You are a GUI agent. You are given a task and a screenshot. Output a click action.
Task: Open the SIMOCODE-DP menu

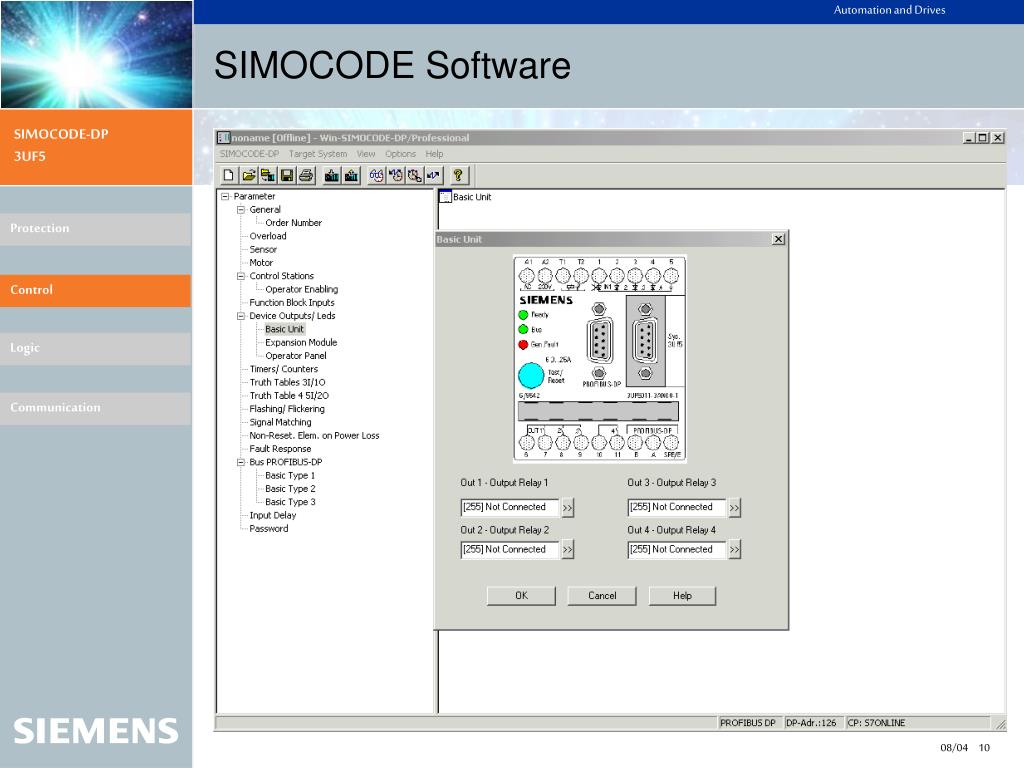tap(249, 154)
